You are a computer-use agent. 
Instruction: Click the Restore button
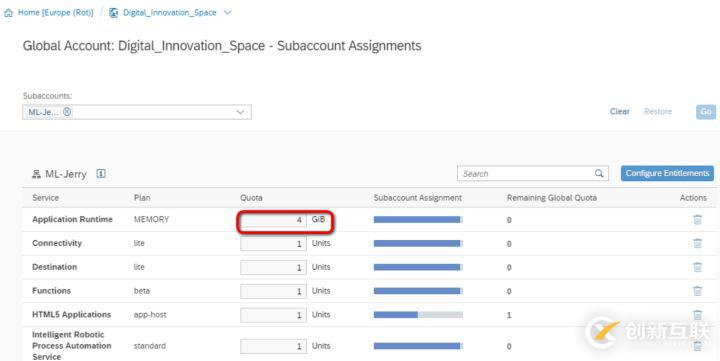[658, 112]
